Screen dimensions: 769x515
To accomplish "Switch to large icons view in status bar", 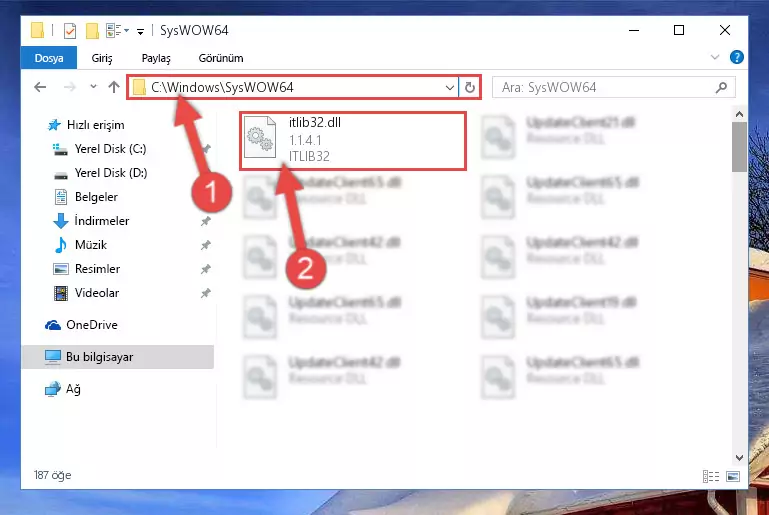I will (733, 476).
